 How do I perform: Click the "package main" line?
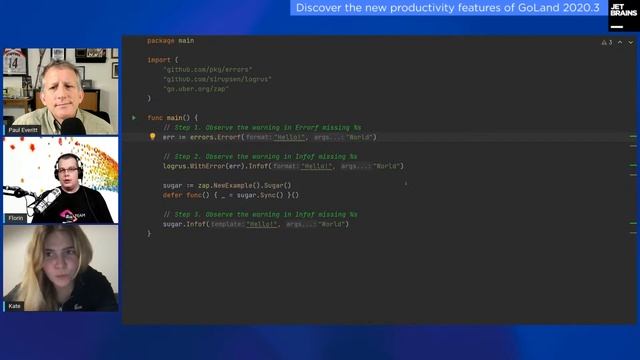(x=171, y=40)
